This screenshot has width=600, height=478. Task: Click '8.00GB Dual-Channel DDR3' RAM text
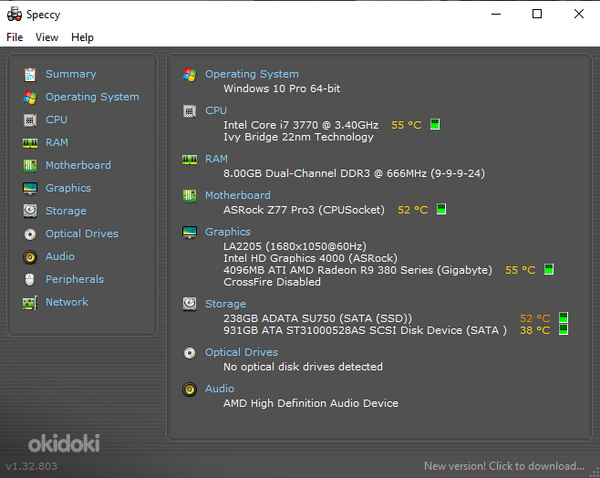click(x=297, y=173)
